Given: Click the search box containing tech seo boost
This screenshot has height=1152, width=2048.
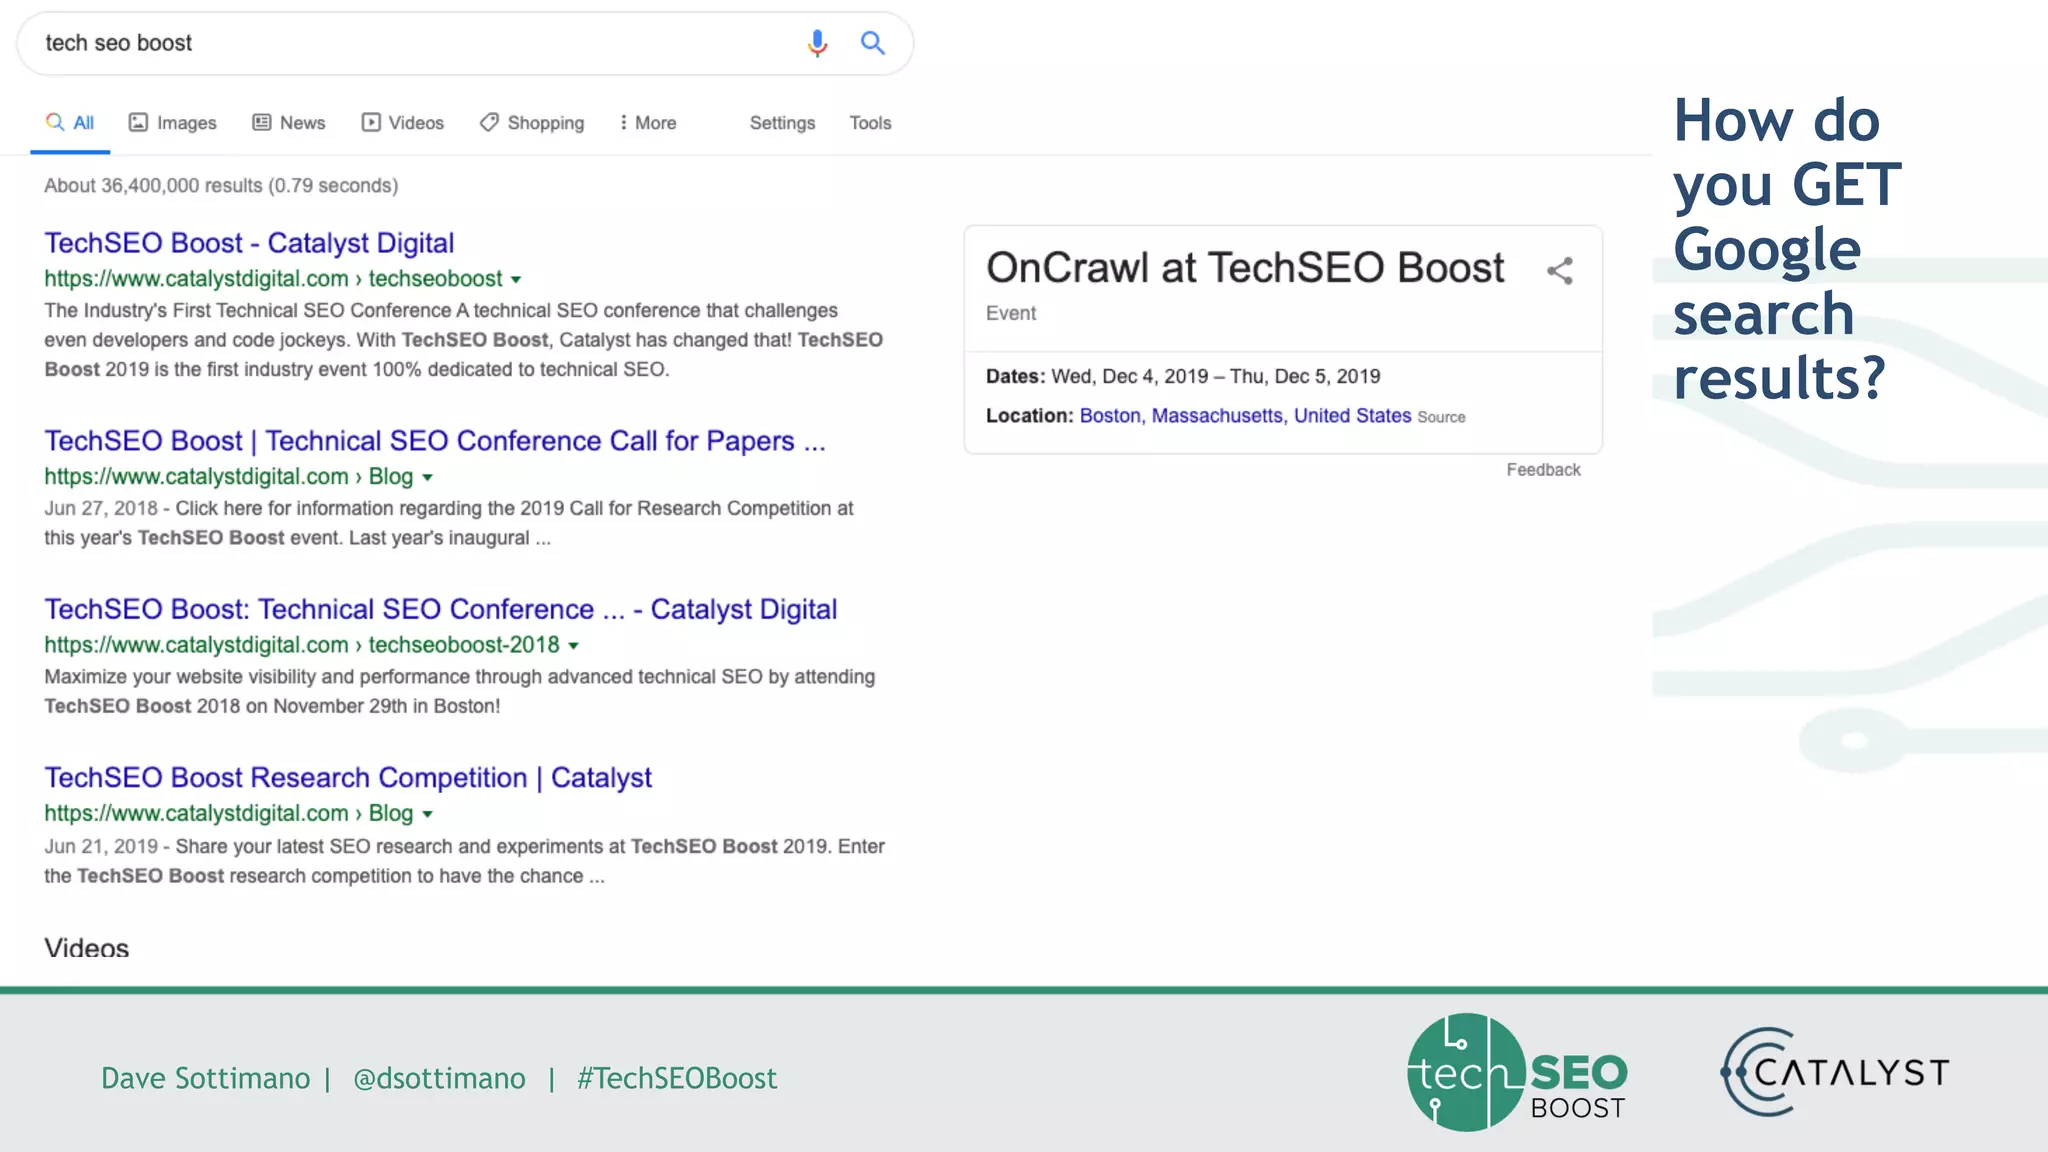Looking at the screenshot, I should [x=465, y=43].
